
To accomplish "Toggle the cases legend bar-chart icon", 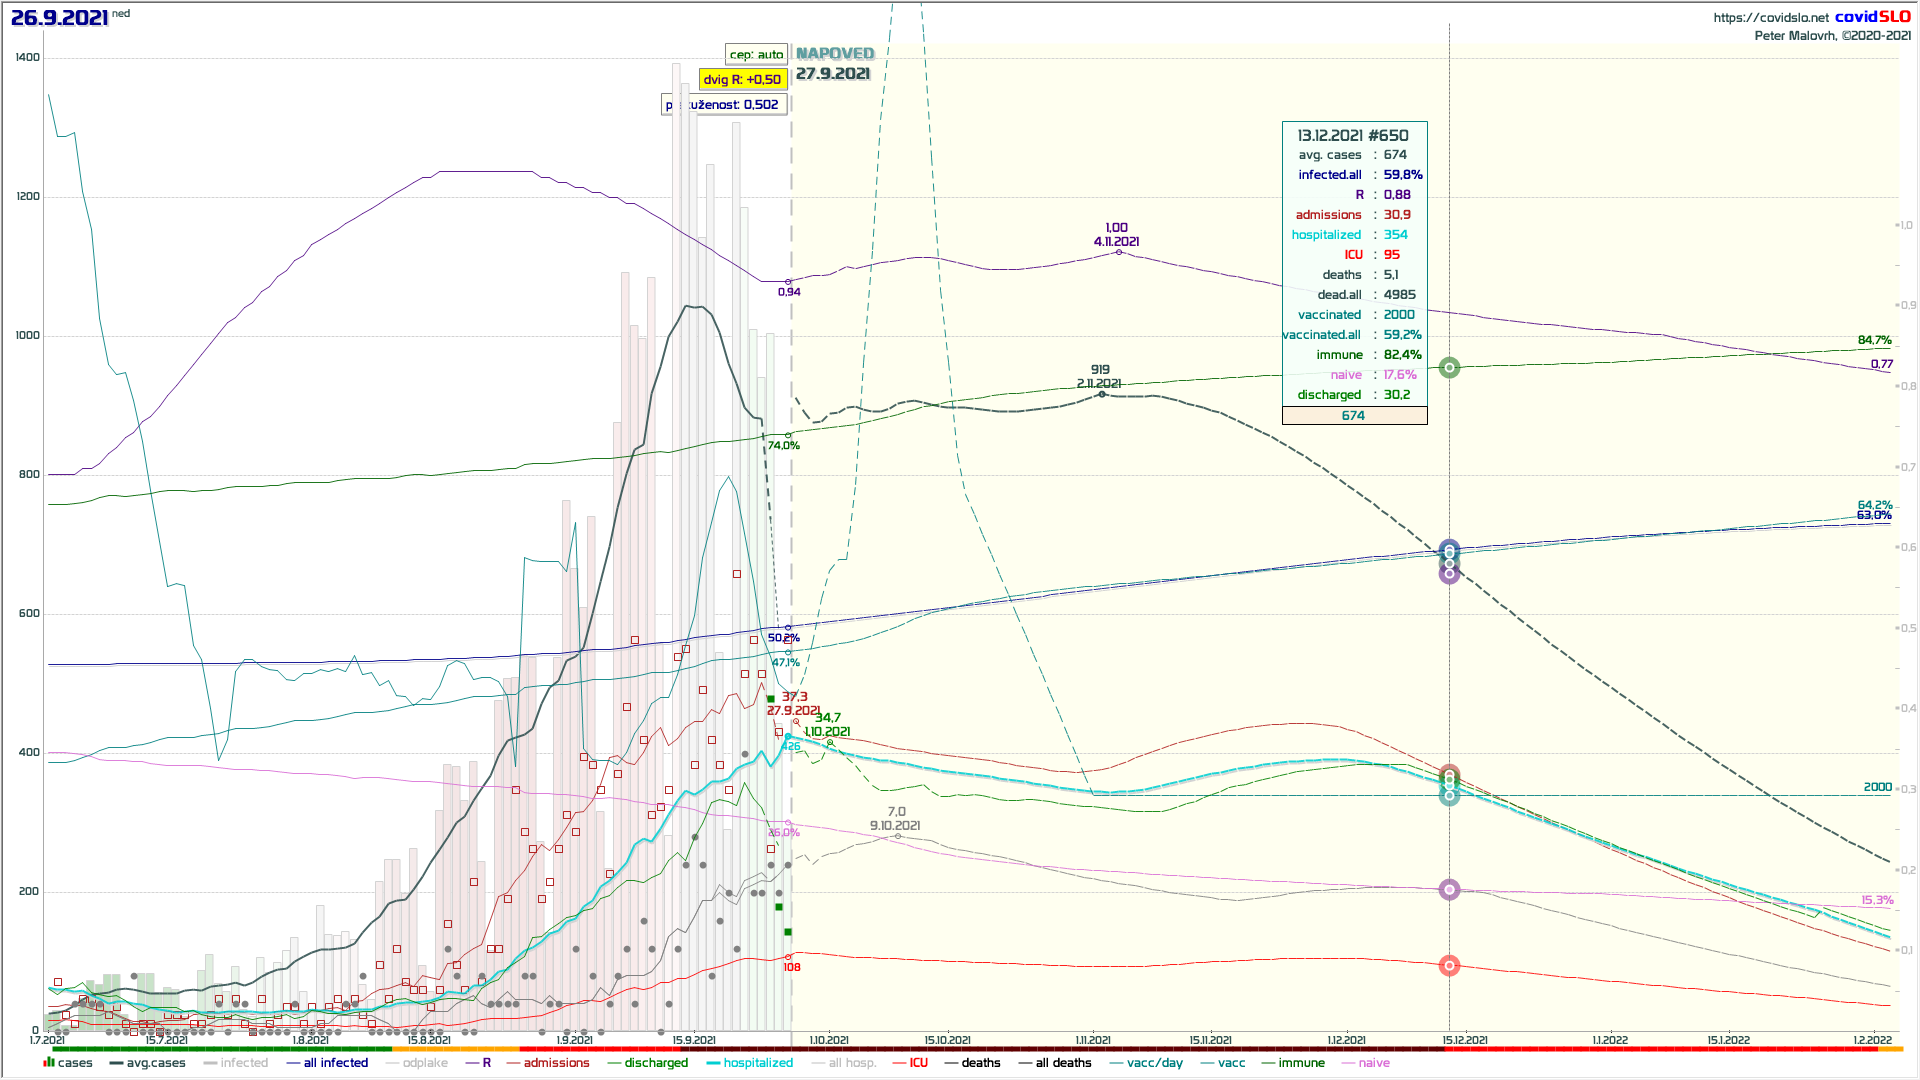I will (49, 1062).
